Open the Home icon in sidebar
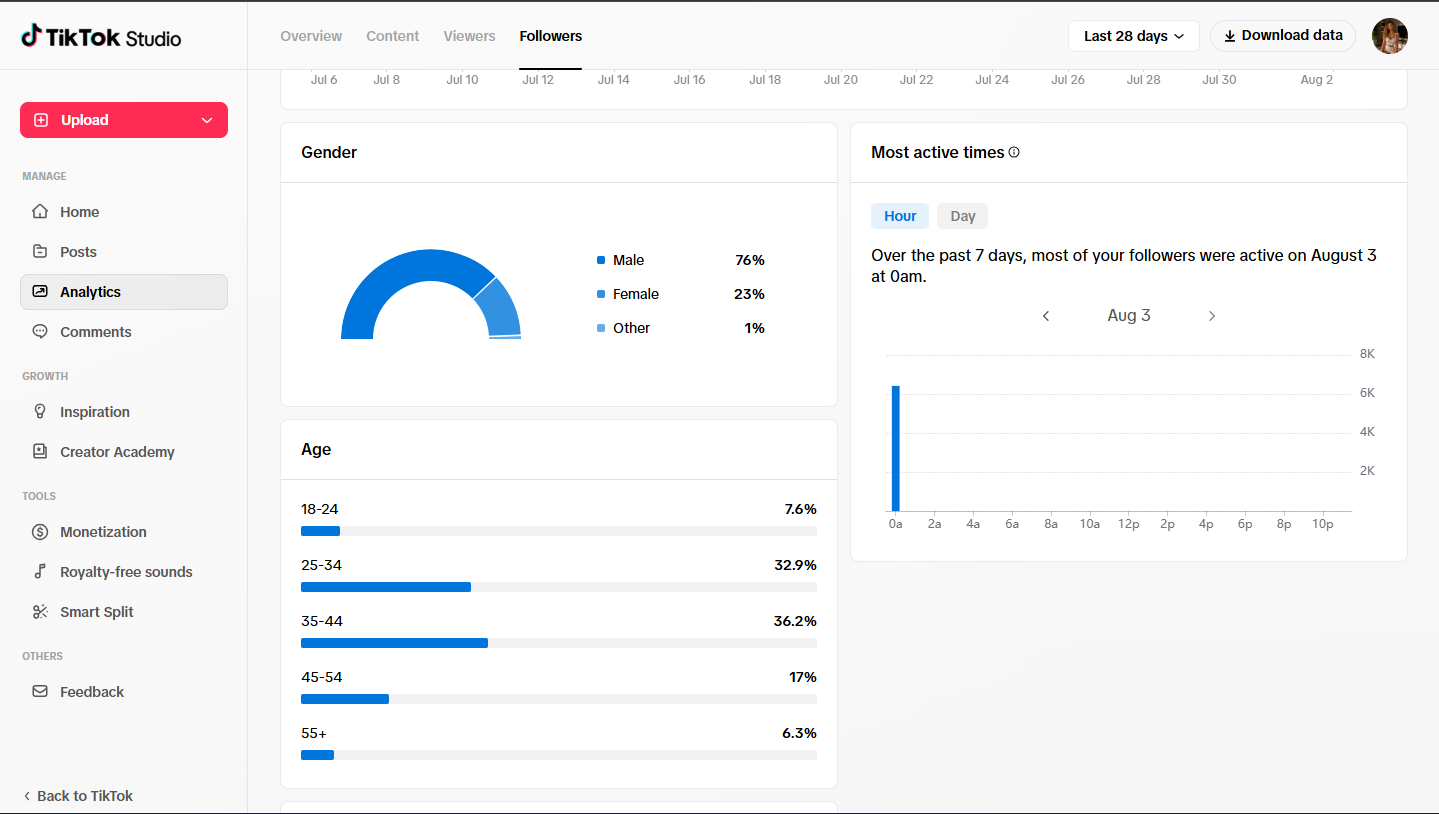 click(40, 212)
